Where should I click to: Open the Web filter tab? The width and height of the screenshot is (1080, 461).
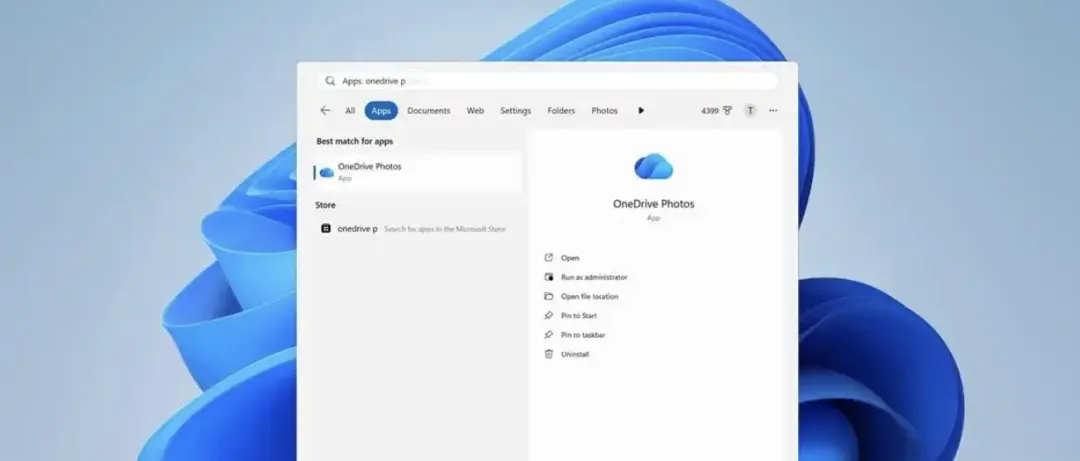tap(475, 110)
